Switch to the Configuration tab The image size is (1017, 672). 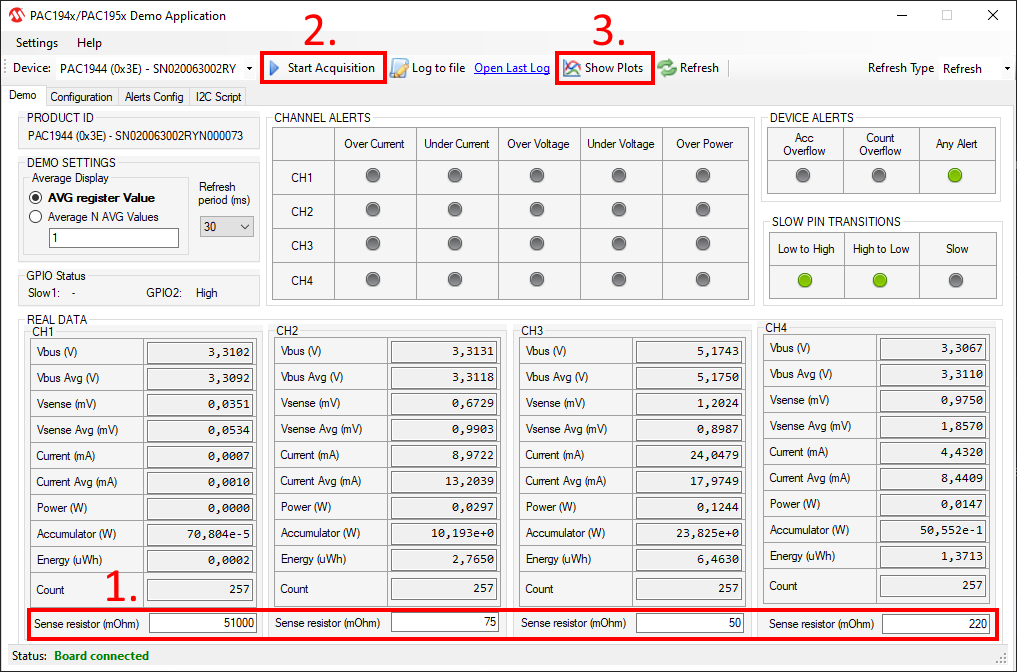pos(81,97)
